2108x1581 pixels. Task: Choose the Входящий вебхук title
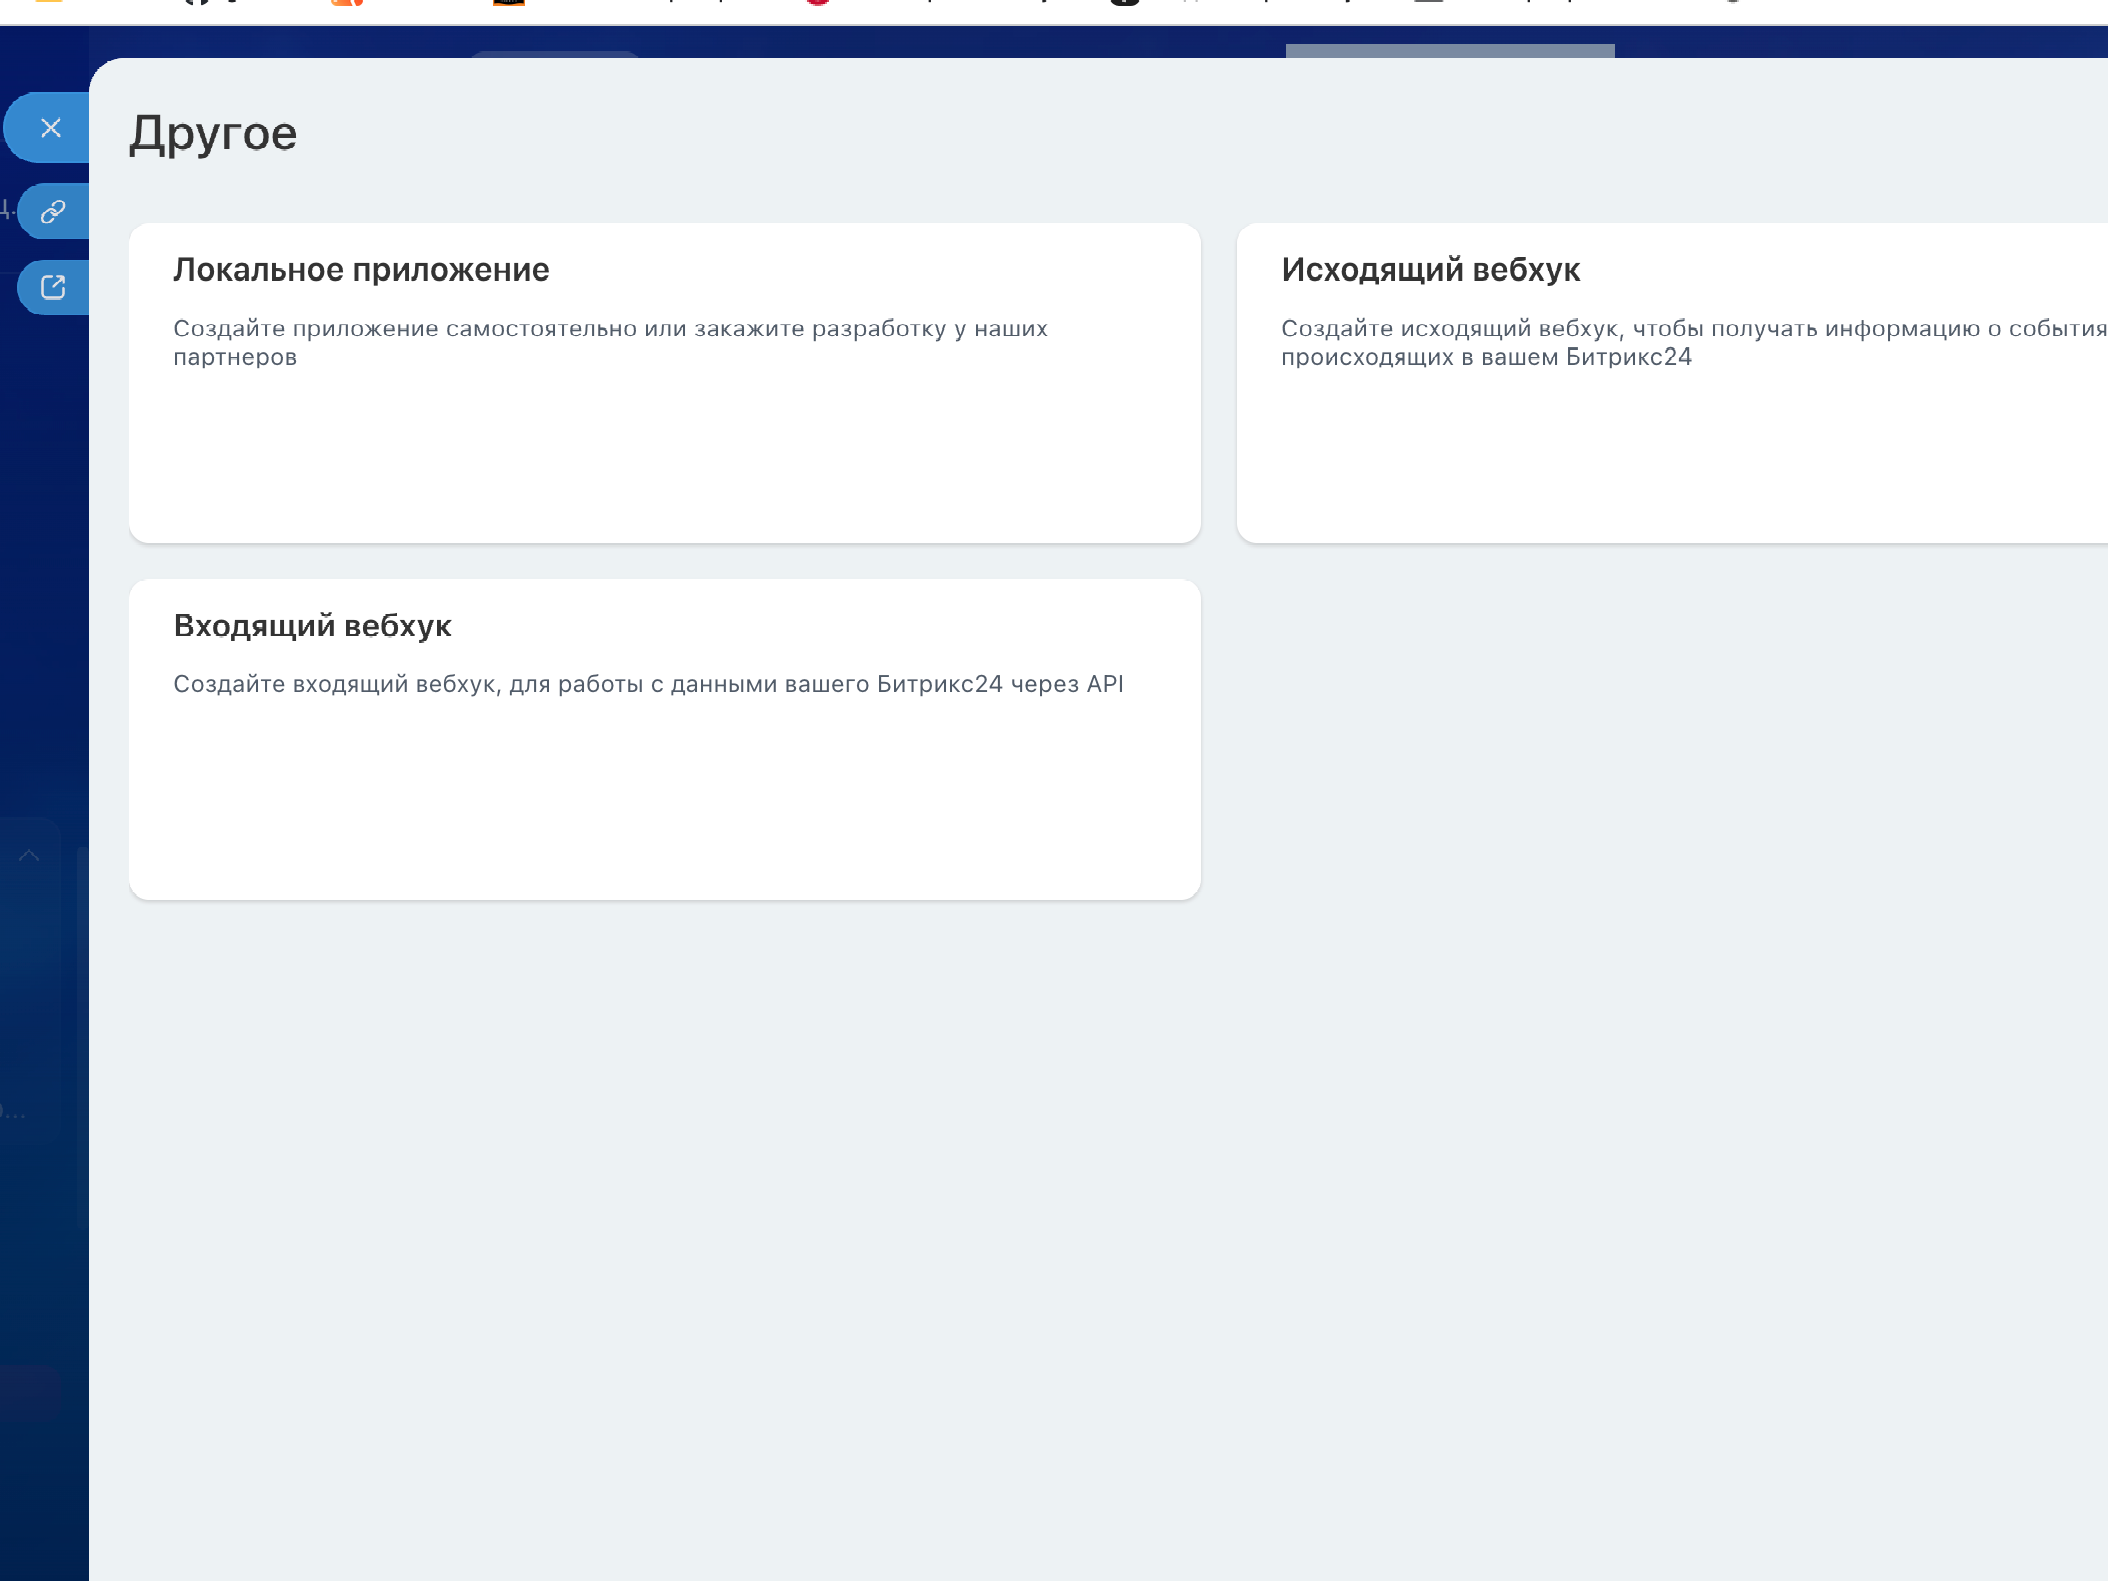point(312,626)
